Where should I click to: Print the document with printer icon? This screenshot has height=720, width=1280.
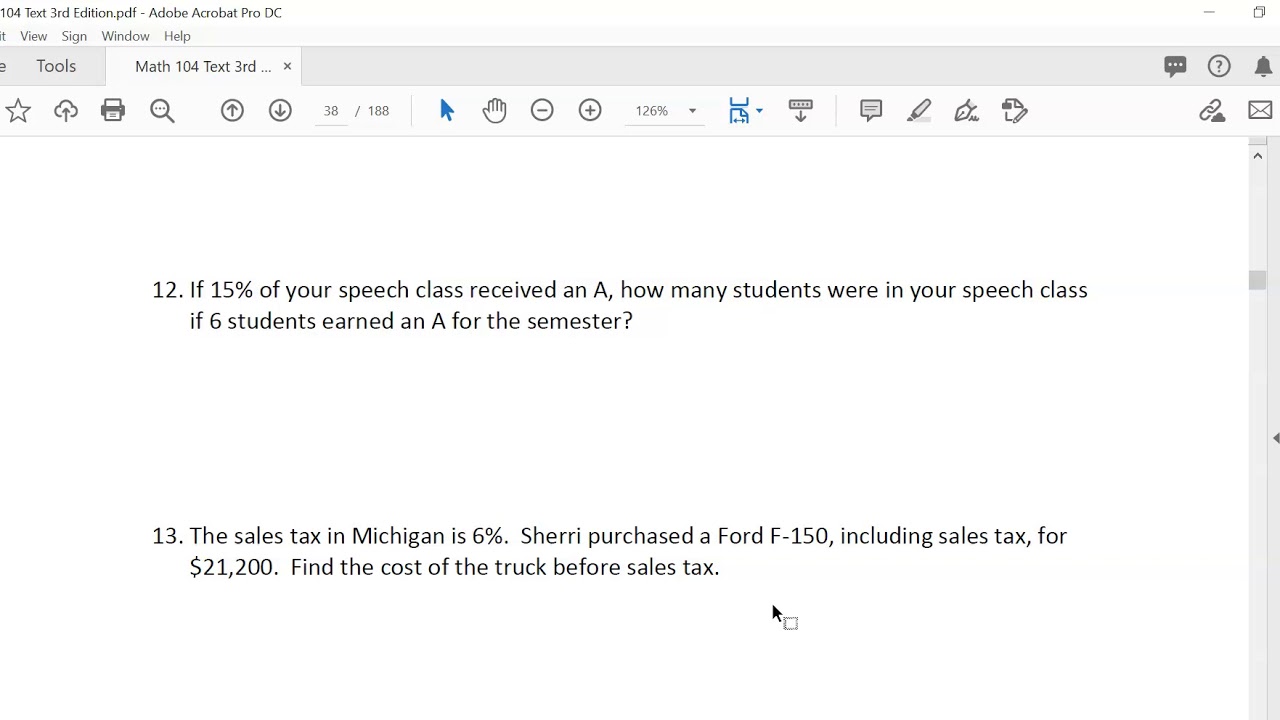tap(113, 111)
